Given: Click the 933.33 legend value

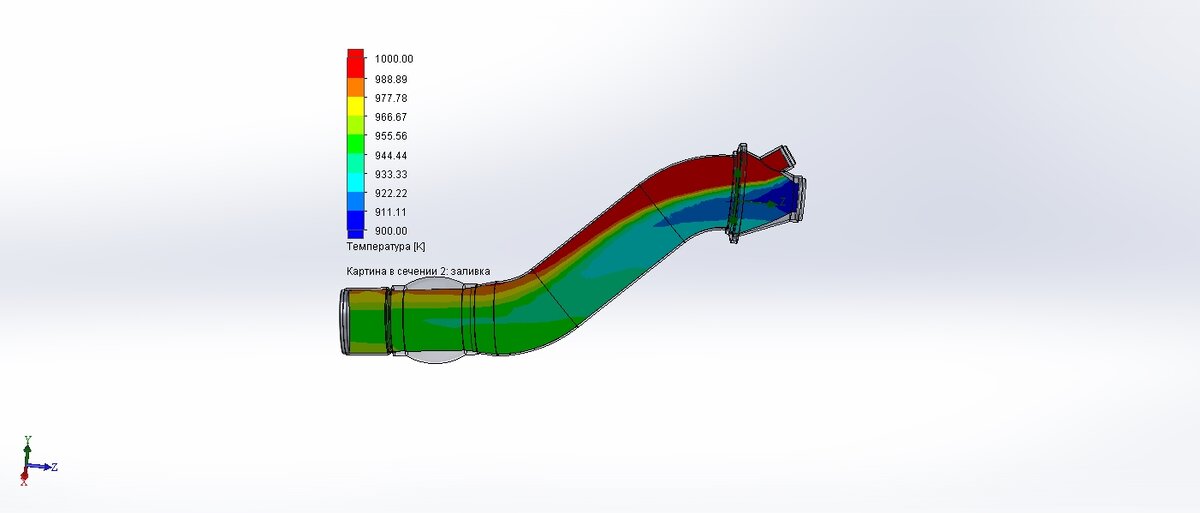Looking at the screenshot, I should pos(391,174).
